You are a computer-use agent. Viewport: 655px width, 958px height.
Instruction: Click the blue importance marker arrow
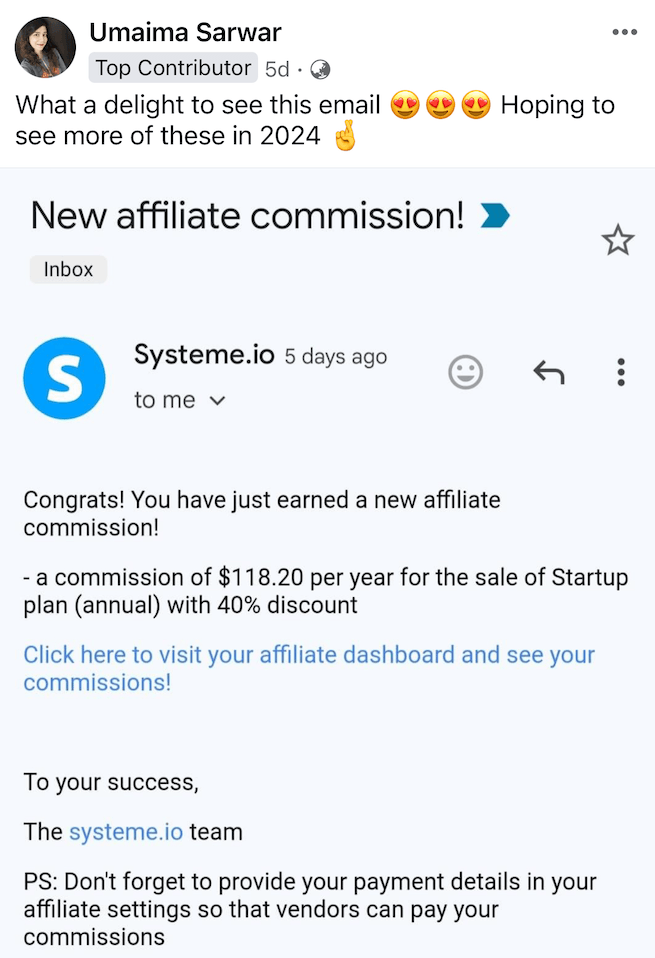495,215
